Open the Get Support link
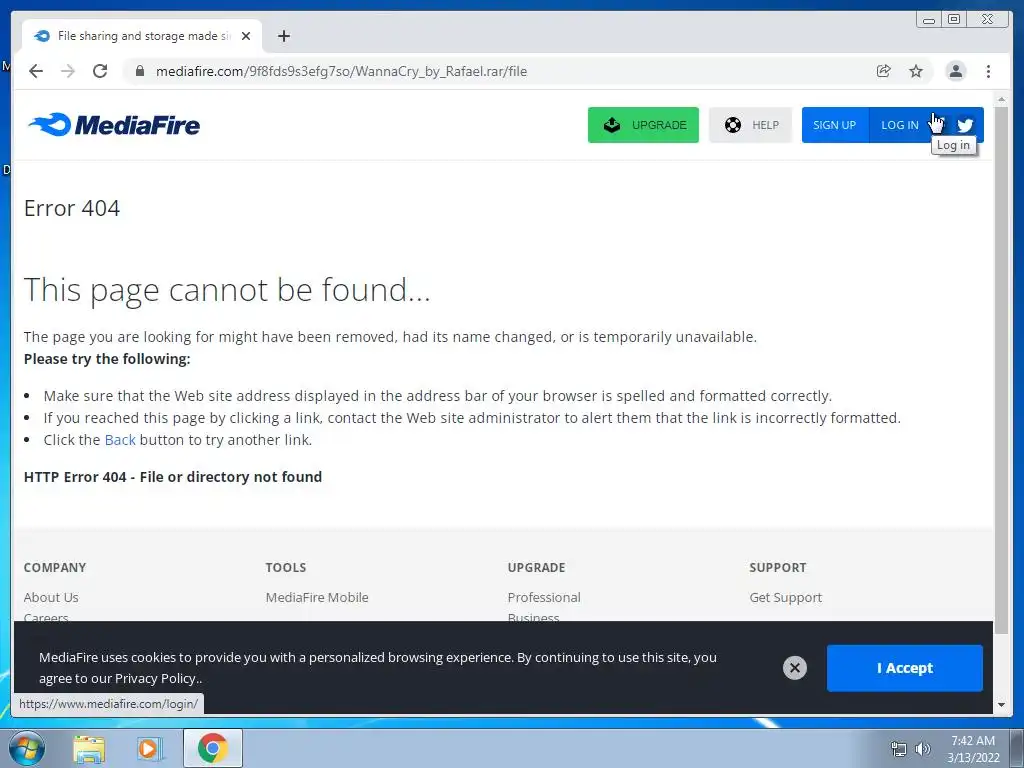This screenshot has width=1024, height=768. click(786, 597)
